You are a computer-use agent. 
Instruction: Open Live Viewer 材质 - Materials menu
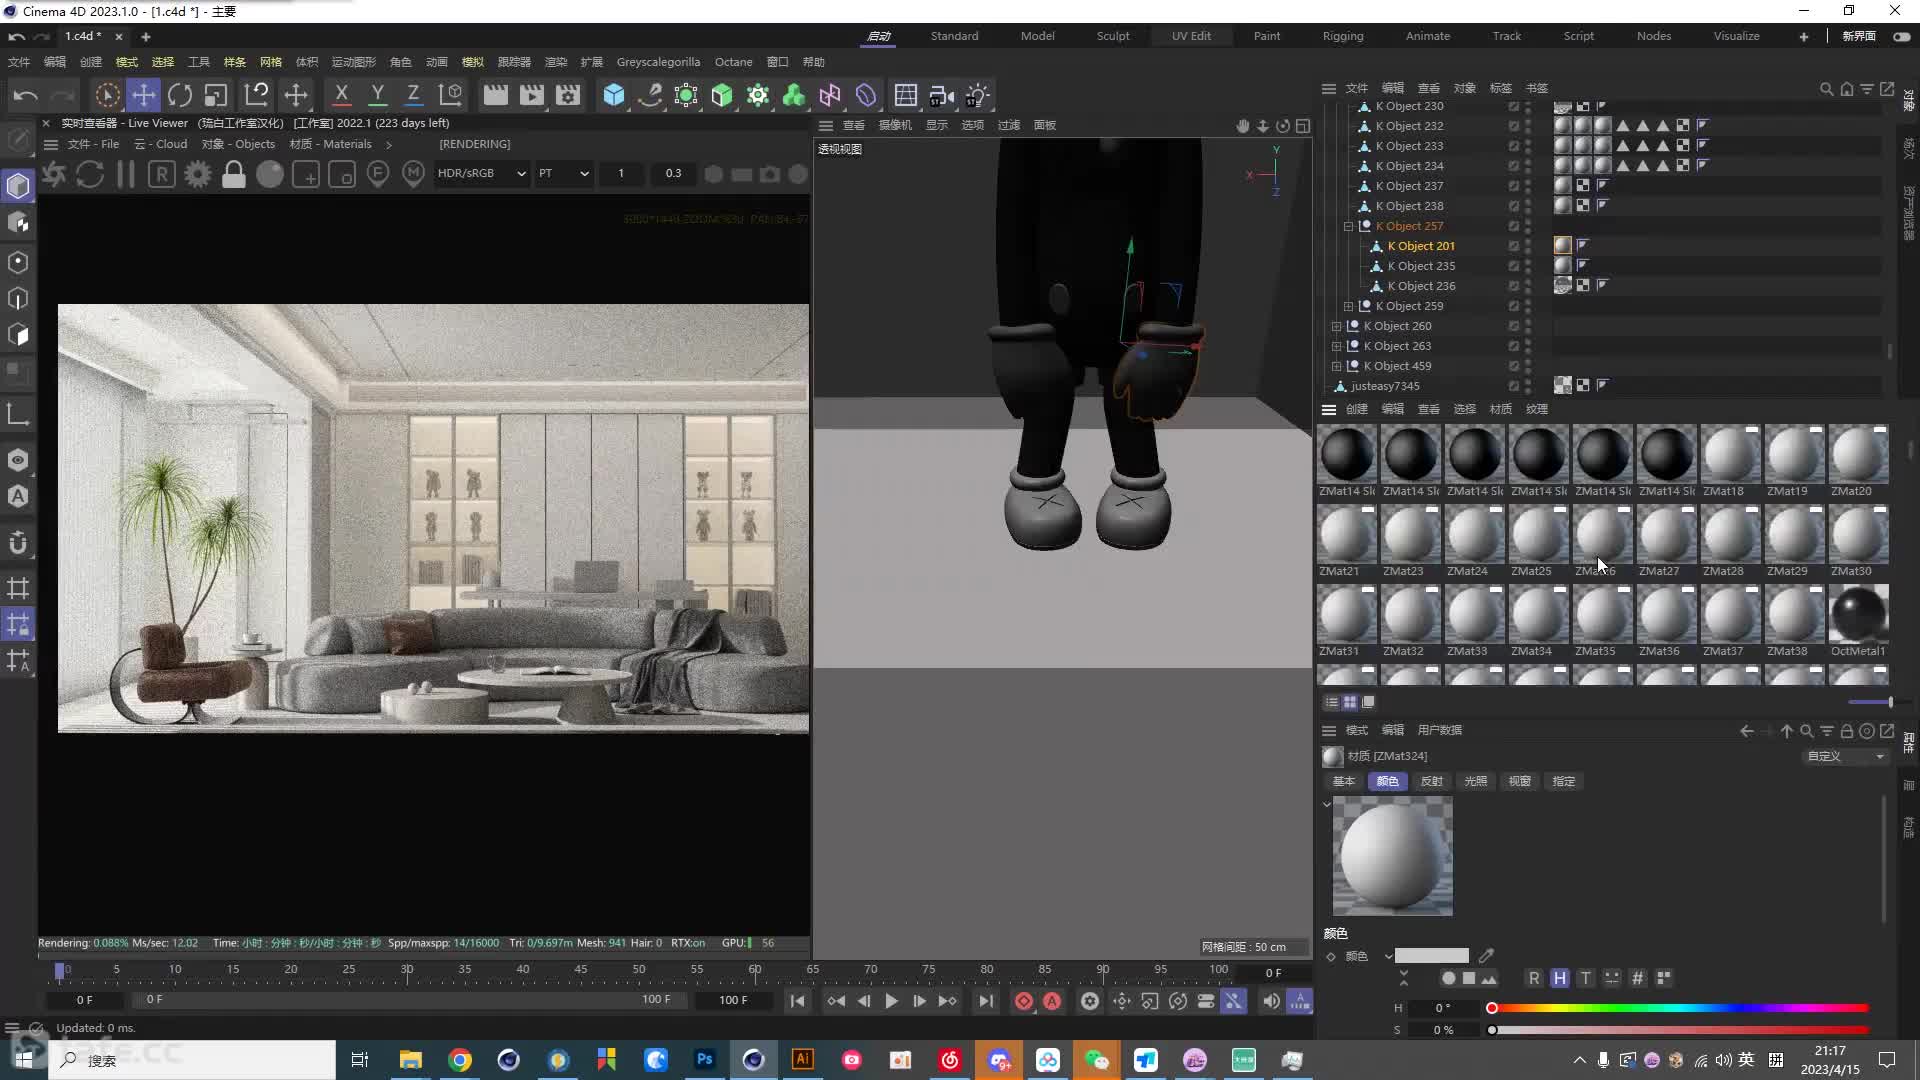[330, 144]
